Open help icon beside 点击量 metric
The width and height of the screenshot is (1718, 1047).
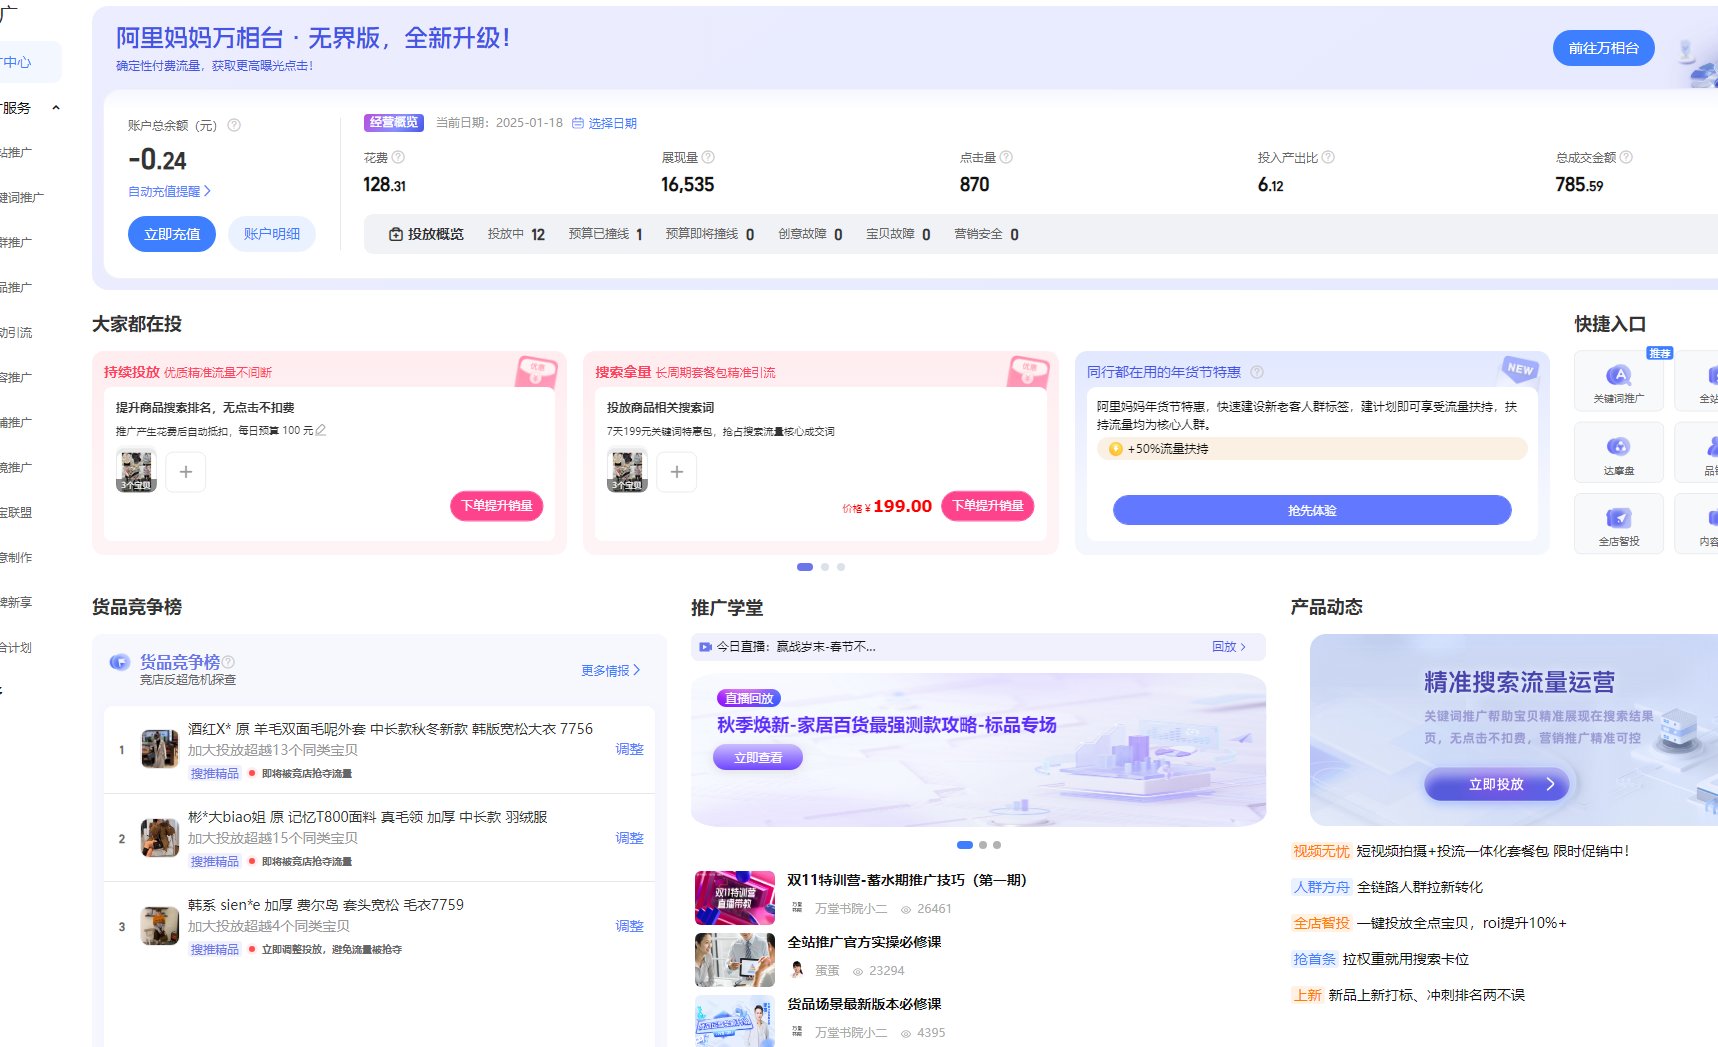pyautogui.click(x=1006, y=157)
